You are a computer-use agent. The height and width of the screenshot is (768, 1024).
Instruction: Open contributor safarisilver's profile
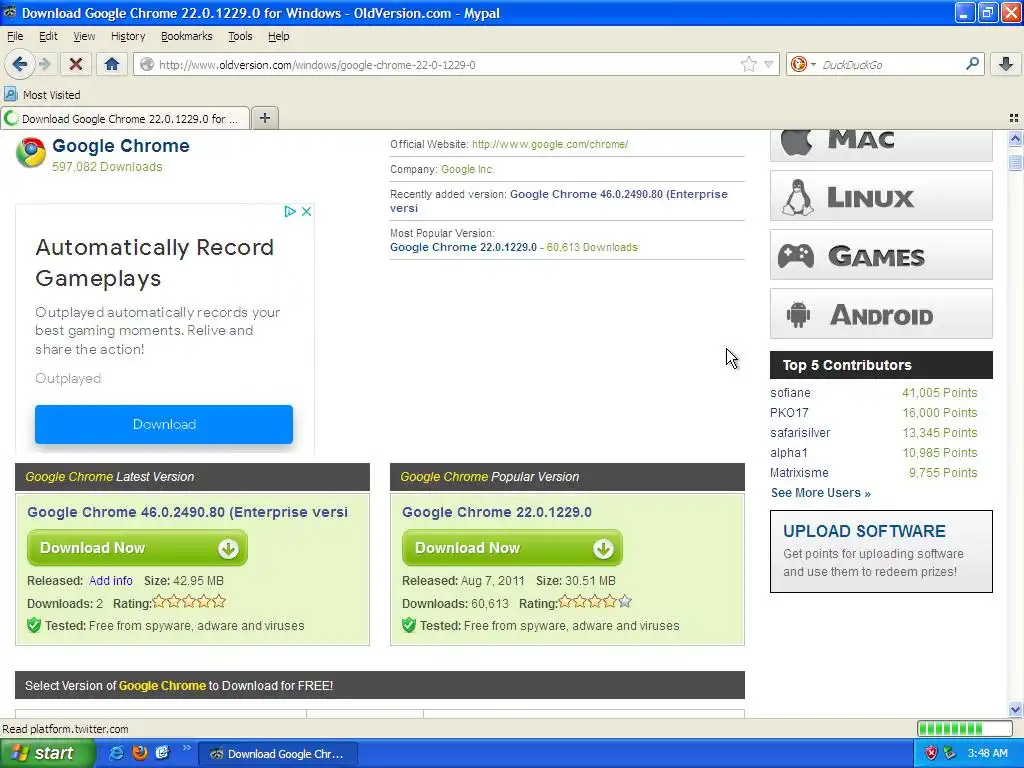800,433
